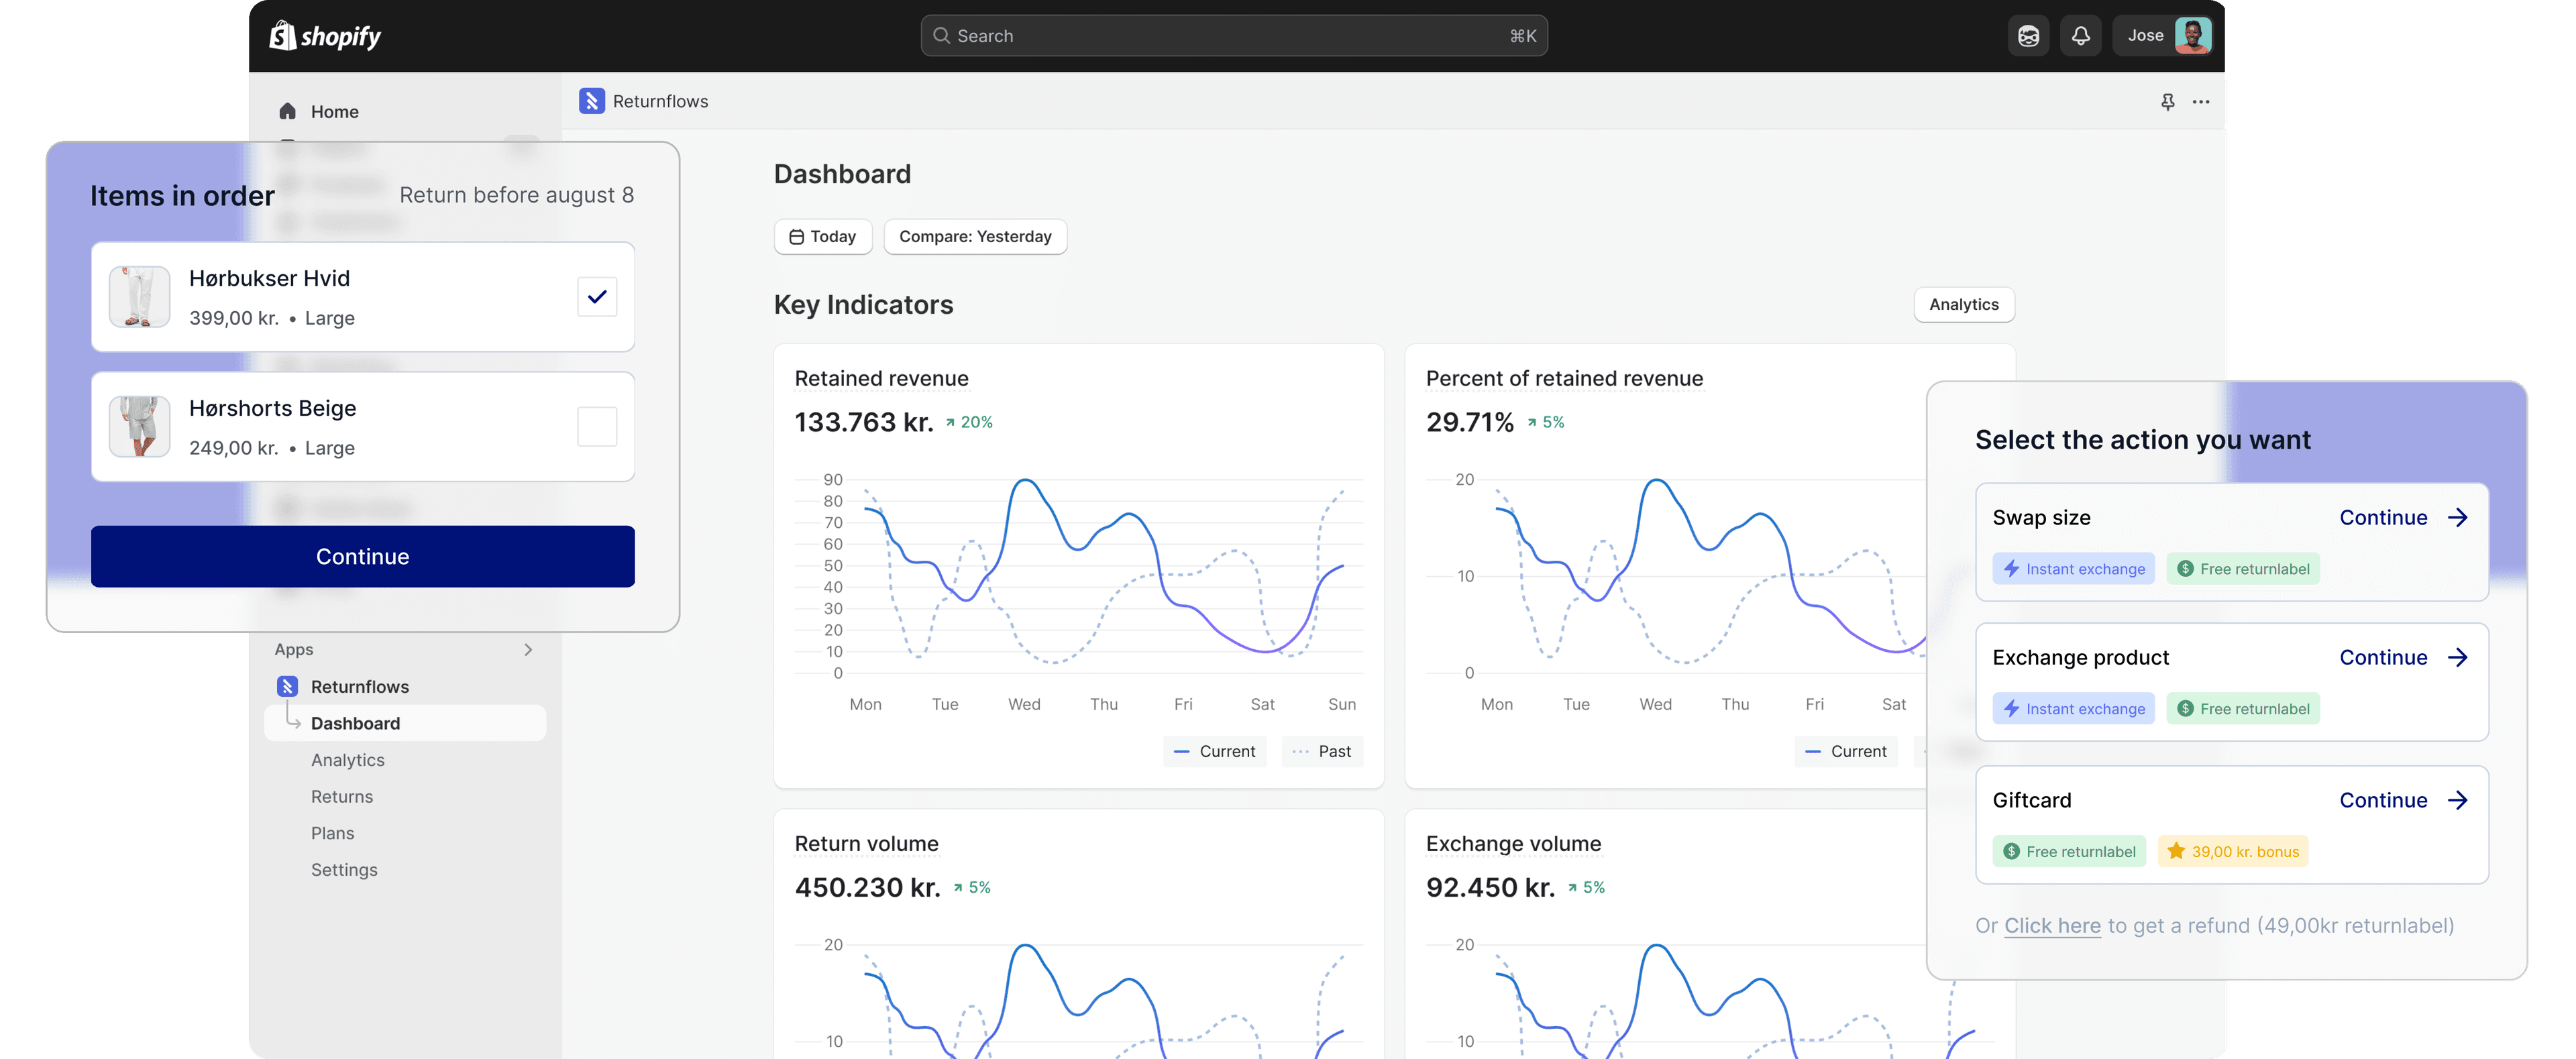Click lightning icon in Exchange product card
This screenshot has height=1059, width=2576.
(2011, 709)
